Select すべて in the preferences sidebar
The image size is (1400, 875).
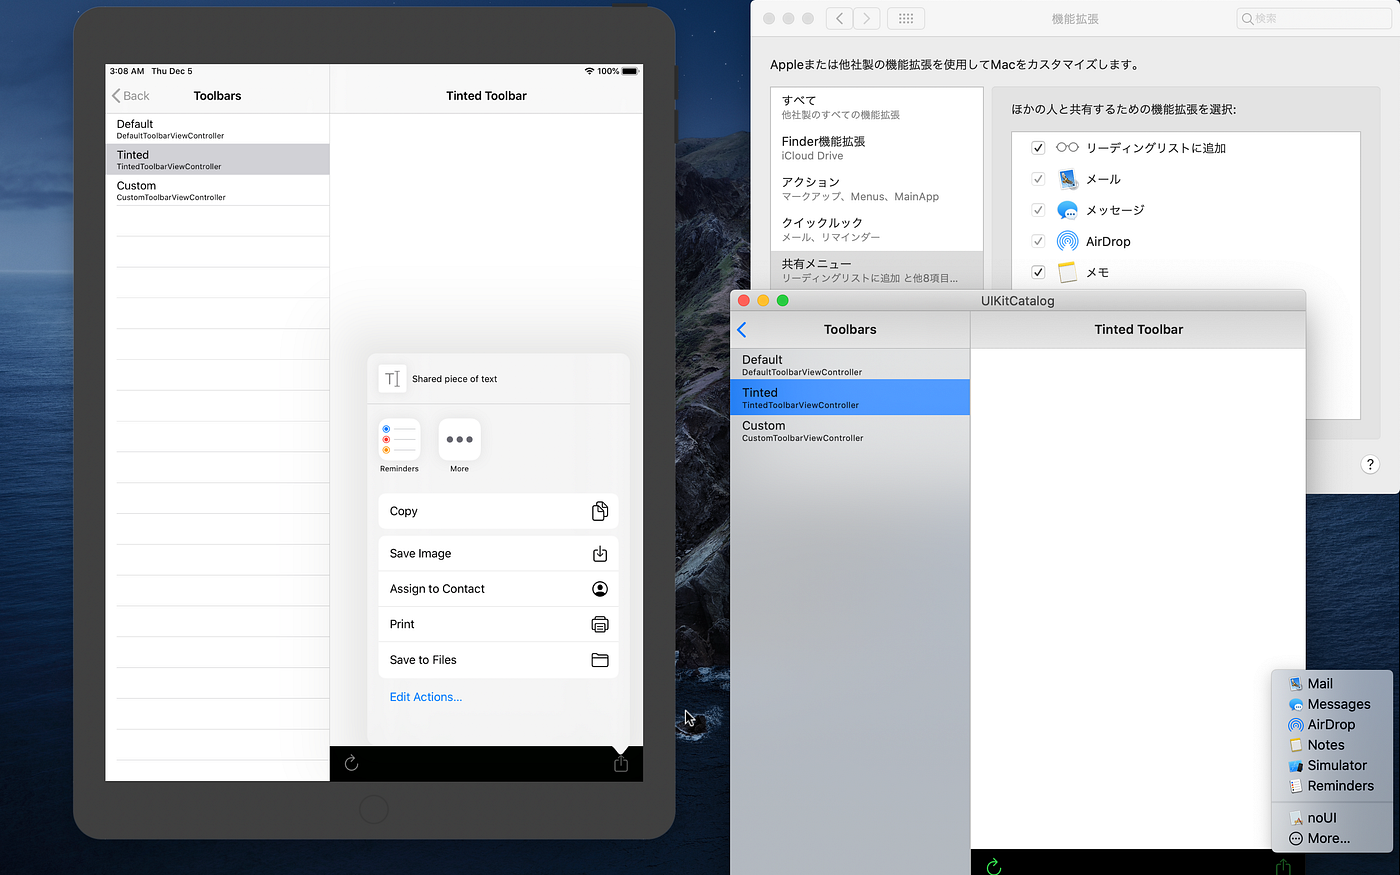point(877,107)
